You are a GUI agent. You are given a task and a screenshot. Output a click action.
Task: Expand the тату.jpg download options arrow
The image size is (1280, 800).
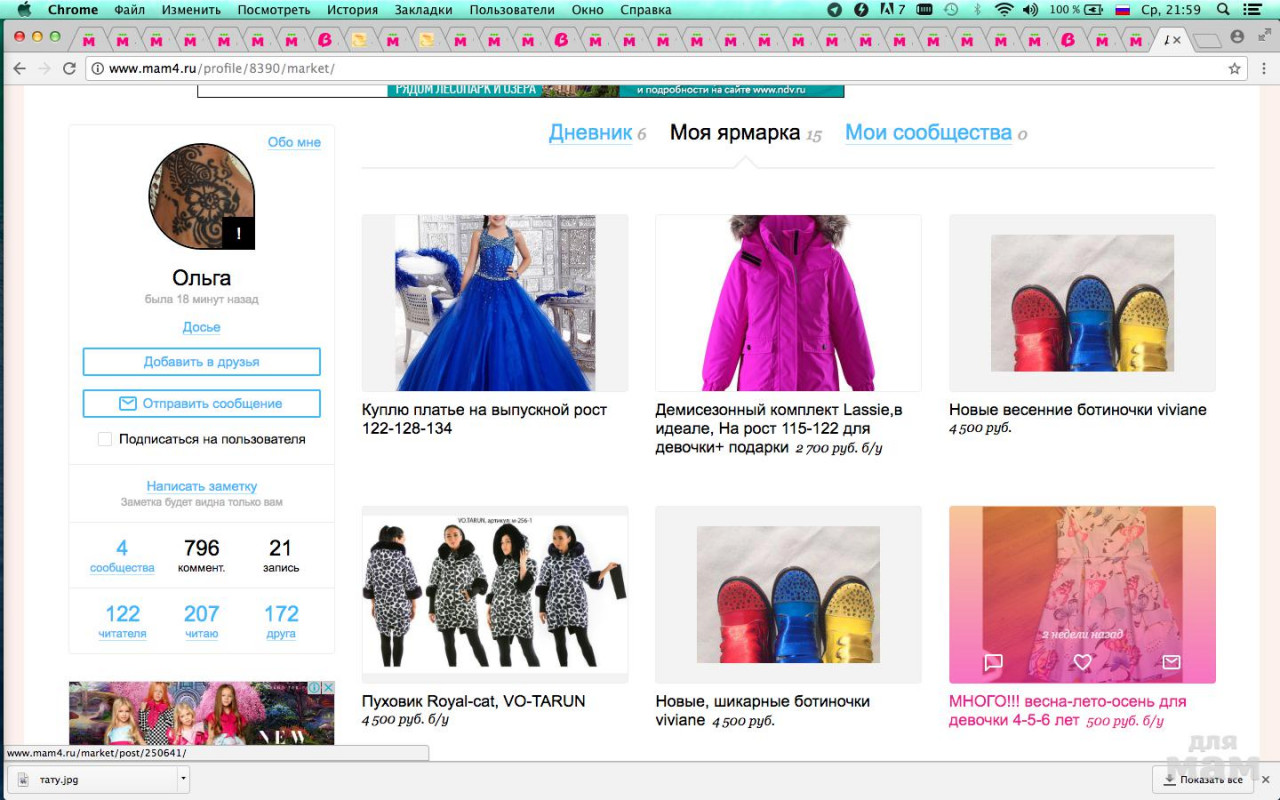[182, 778]
